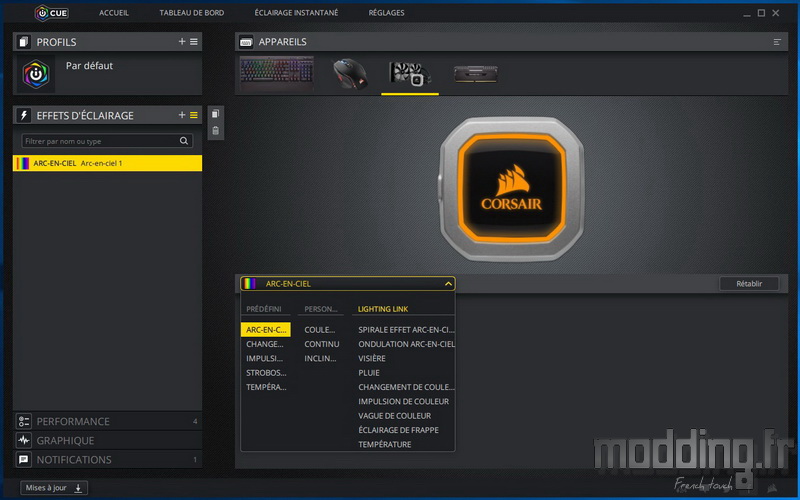Switch to the LIGHTING LINK tab
The image size is (800, 500).
click(383, 309)
